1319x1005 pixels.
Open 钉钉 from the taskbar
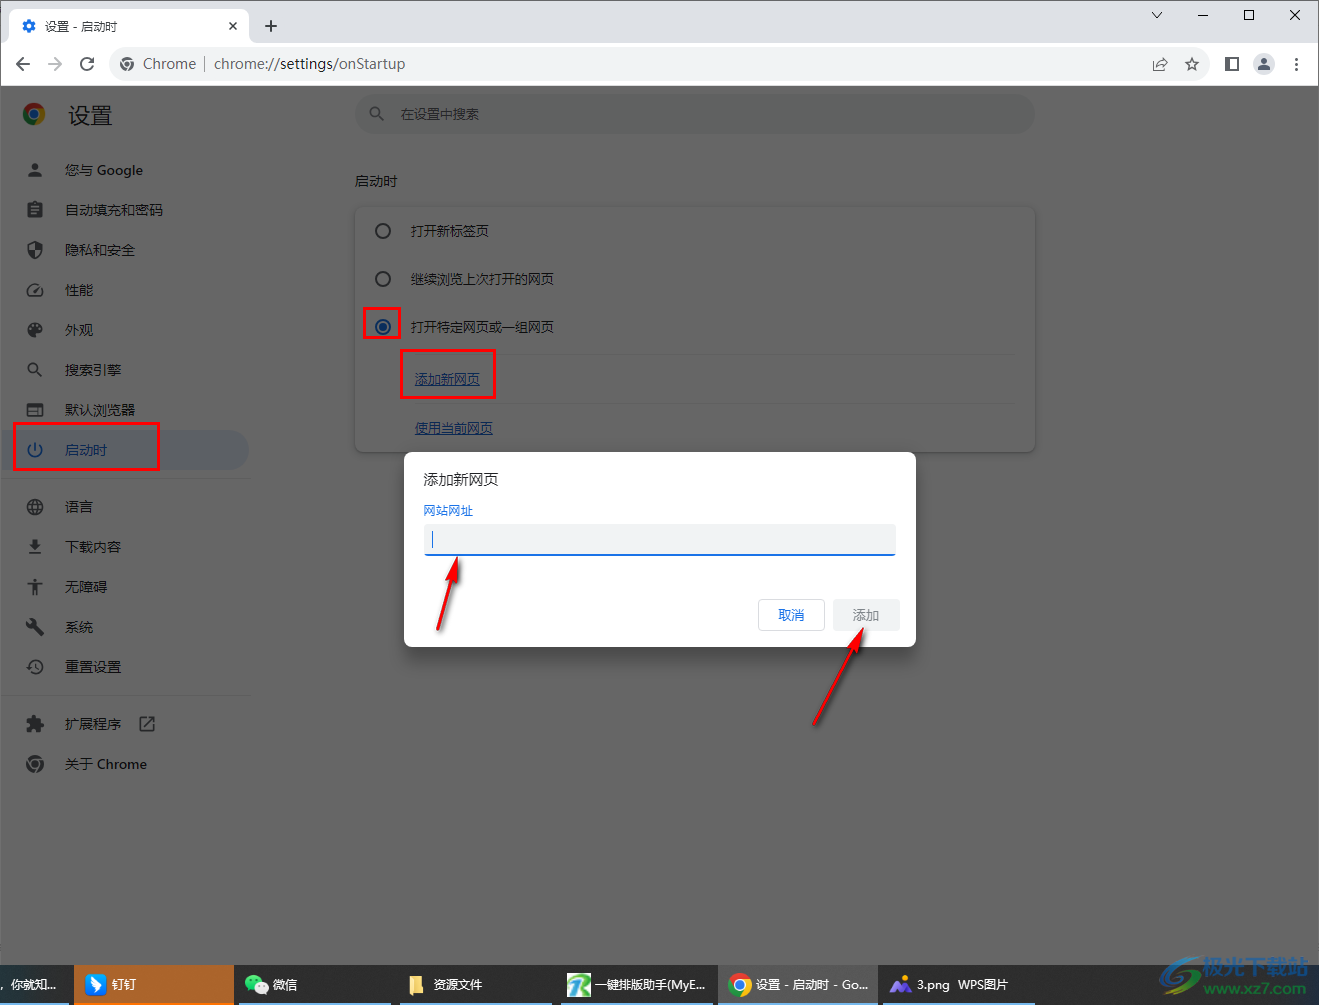pos(153,985)
